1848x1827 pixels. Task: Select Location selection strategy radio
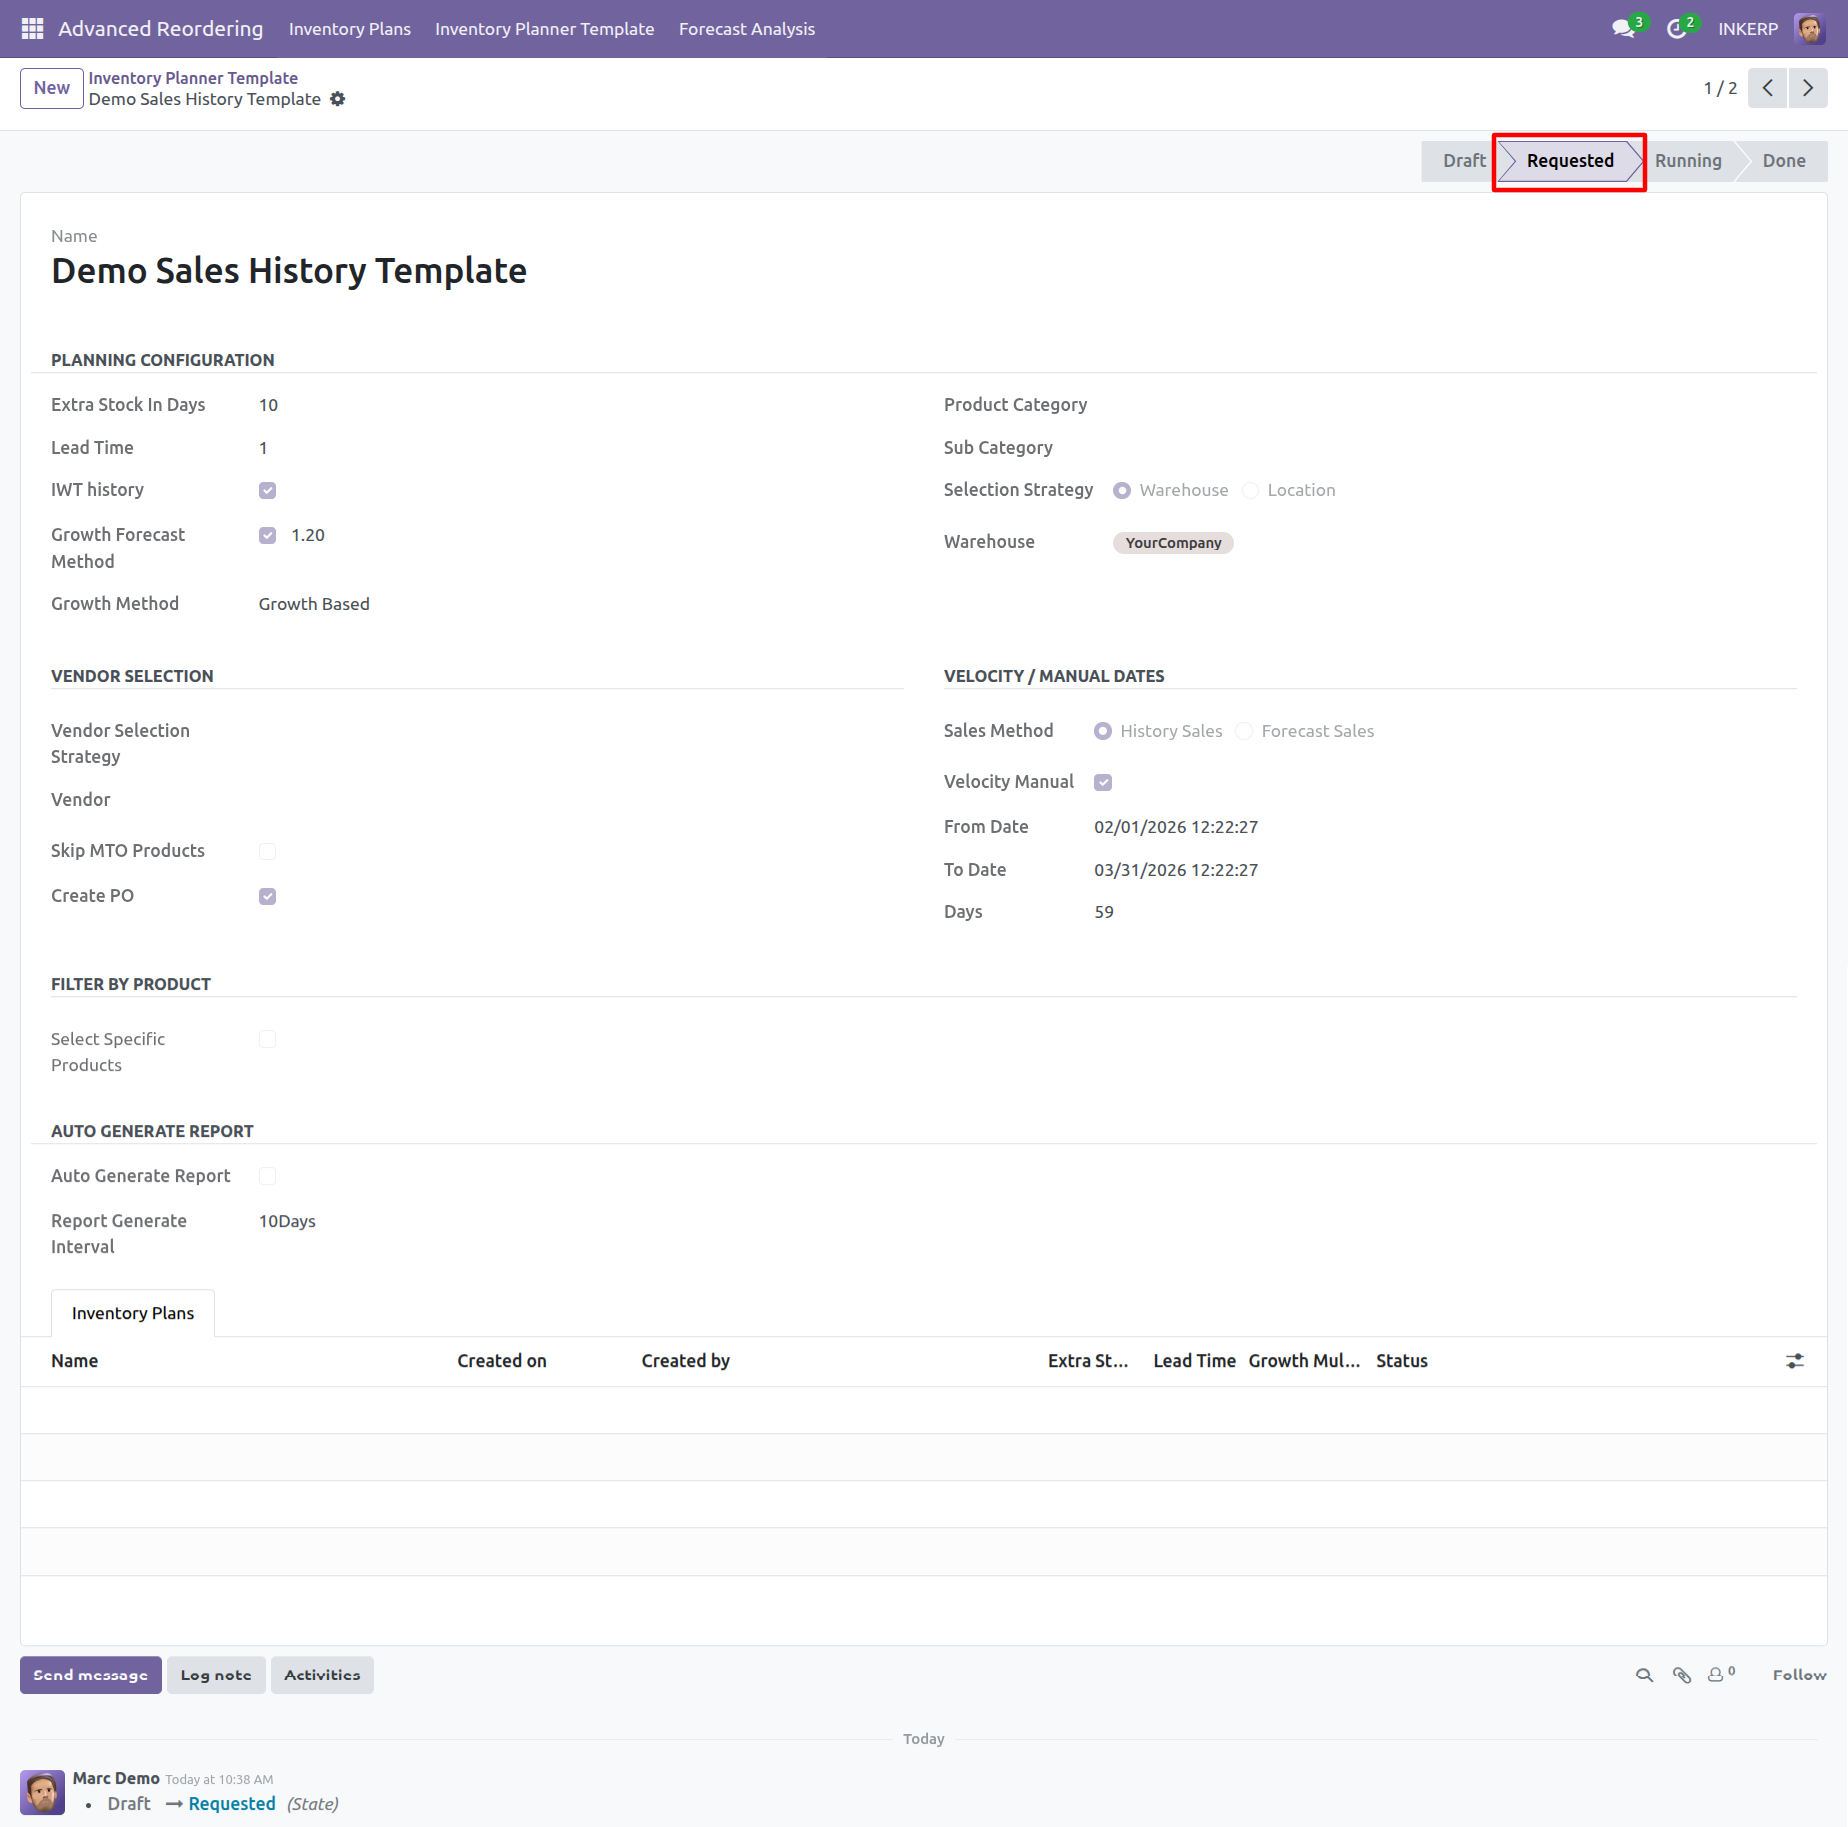pyautogui.click(x=1250, y=490)
